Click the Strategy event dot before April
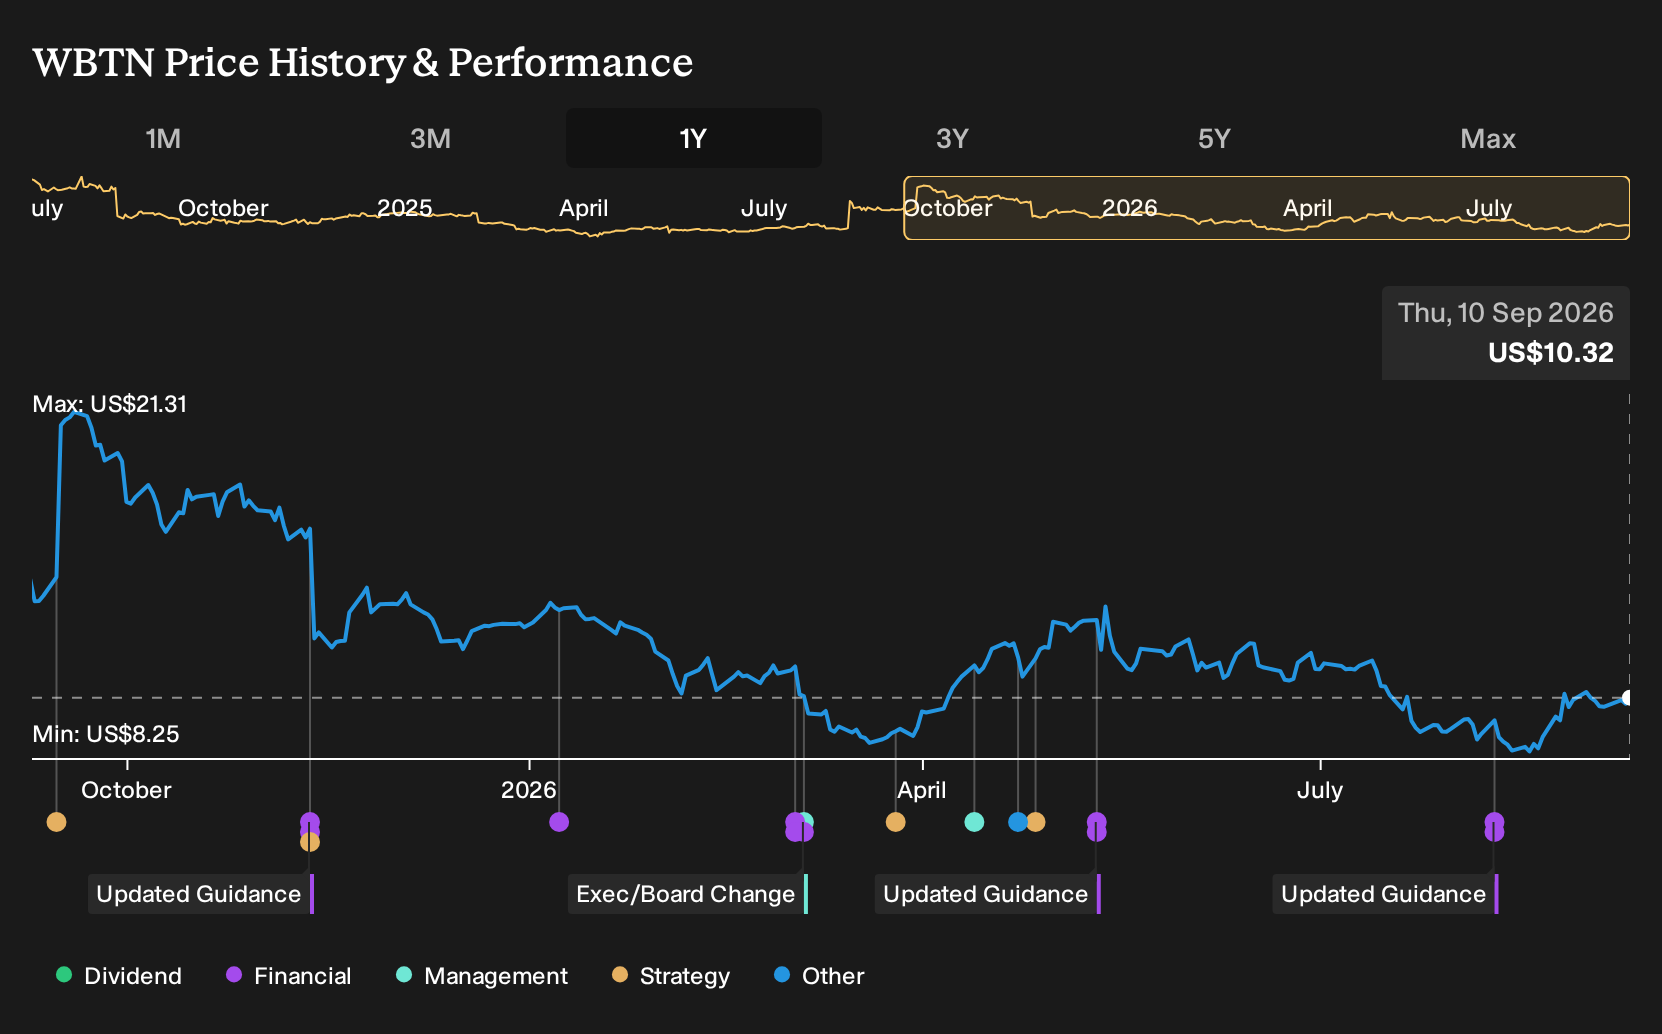 pos(895,822)
